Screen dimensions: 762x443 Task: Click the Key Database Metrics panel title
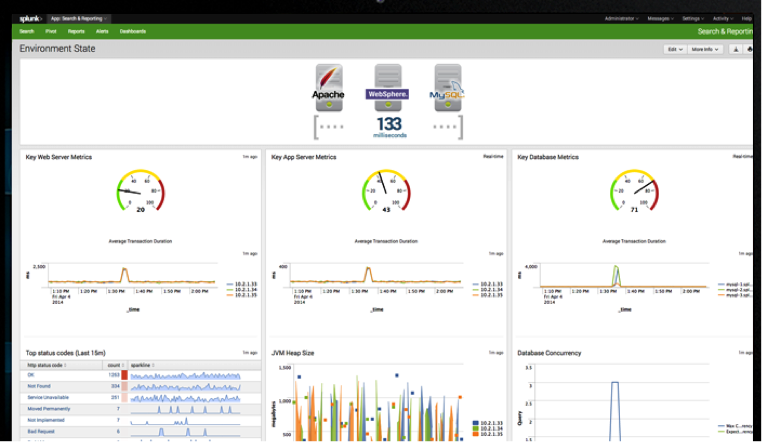point(548,157)
